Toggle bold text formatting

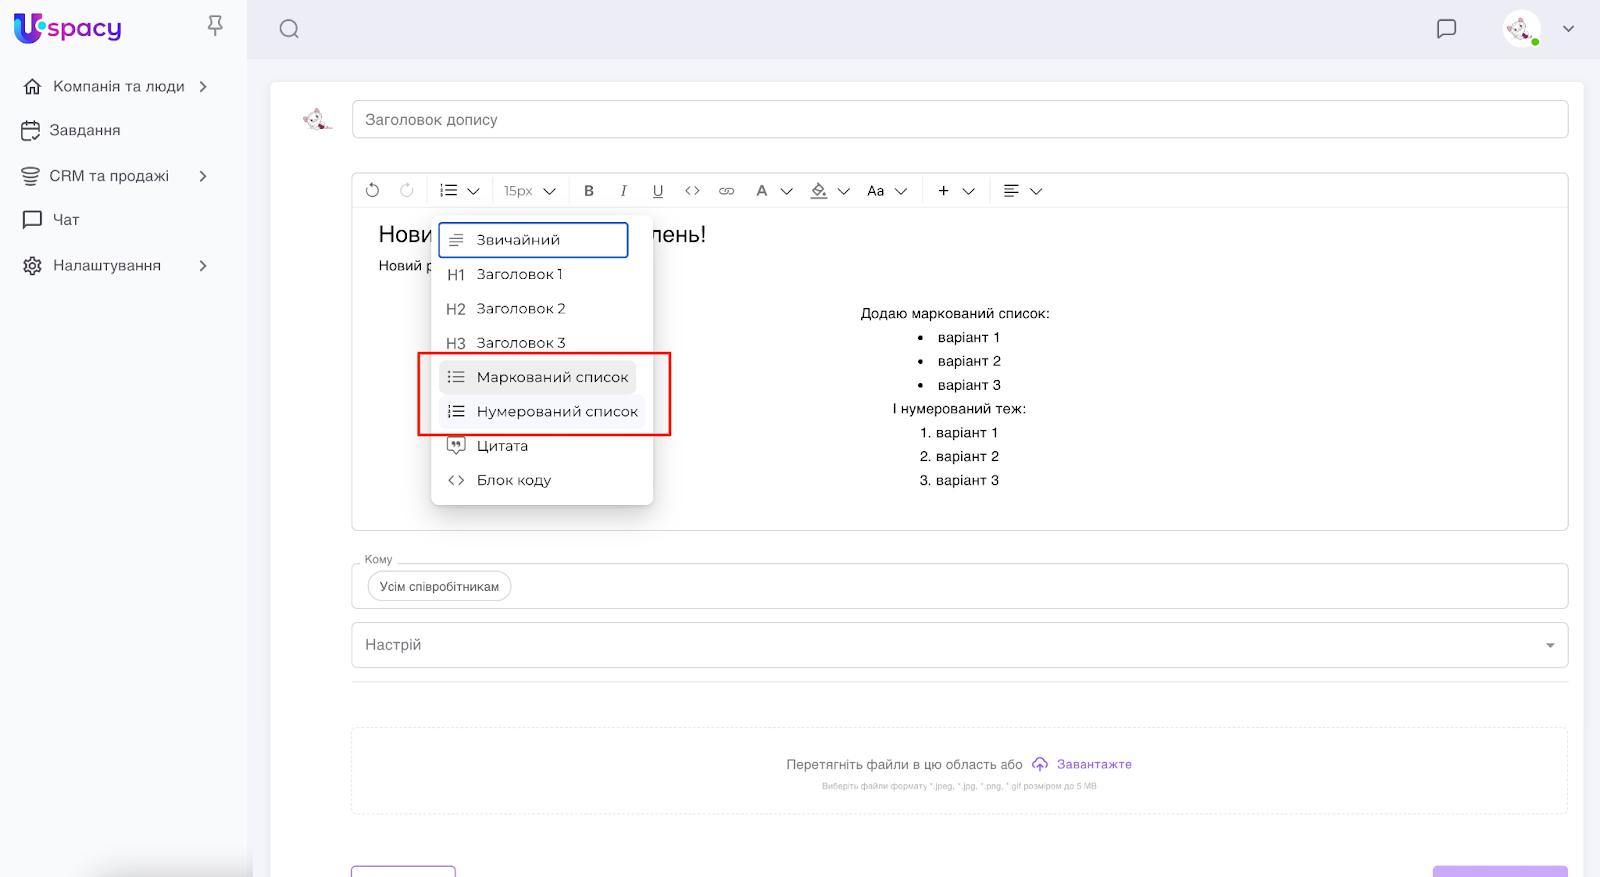589,191
